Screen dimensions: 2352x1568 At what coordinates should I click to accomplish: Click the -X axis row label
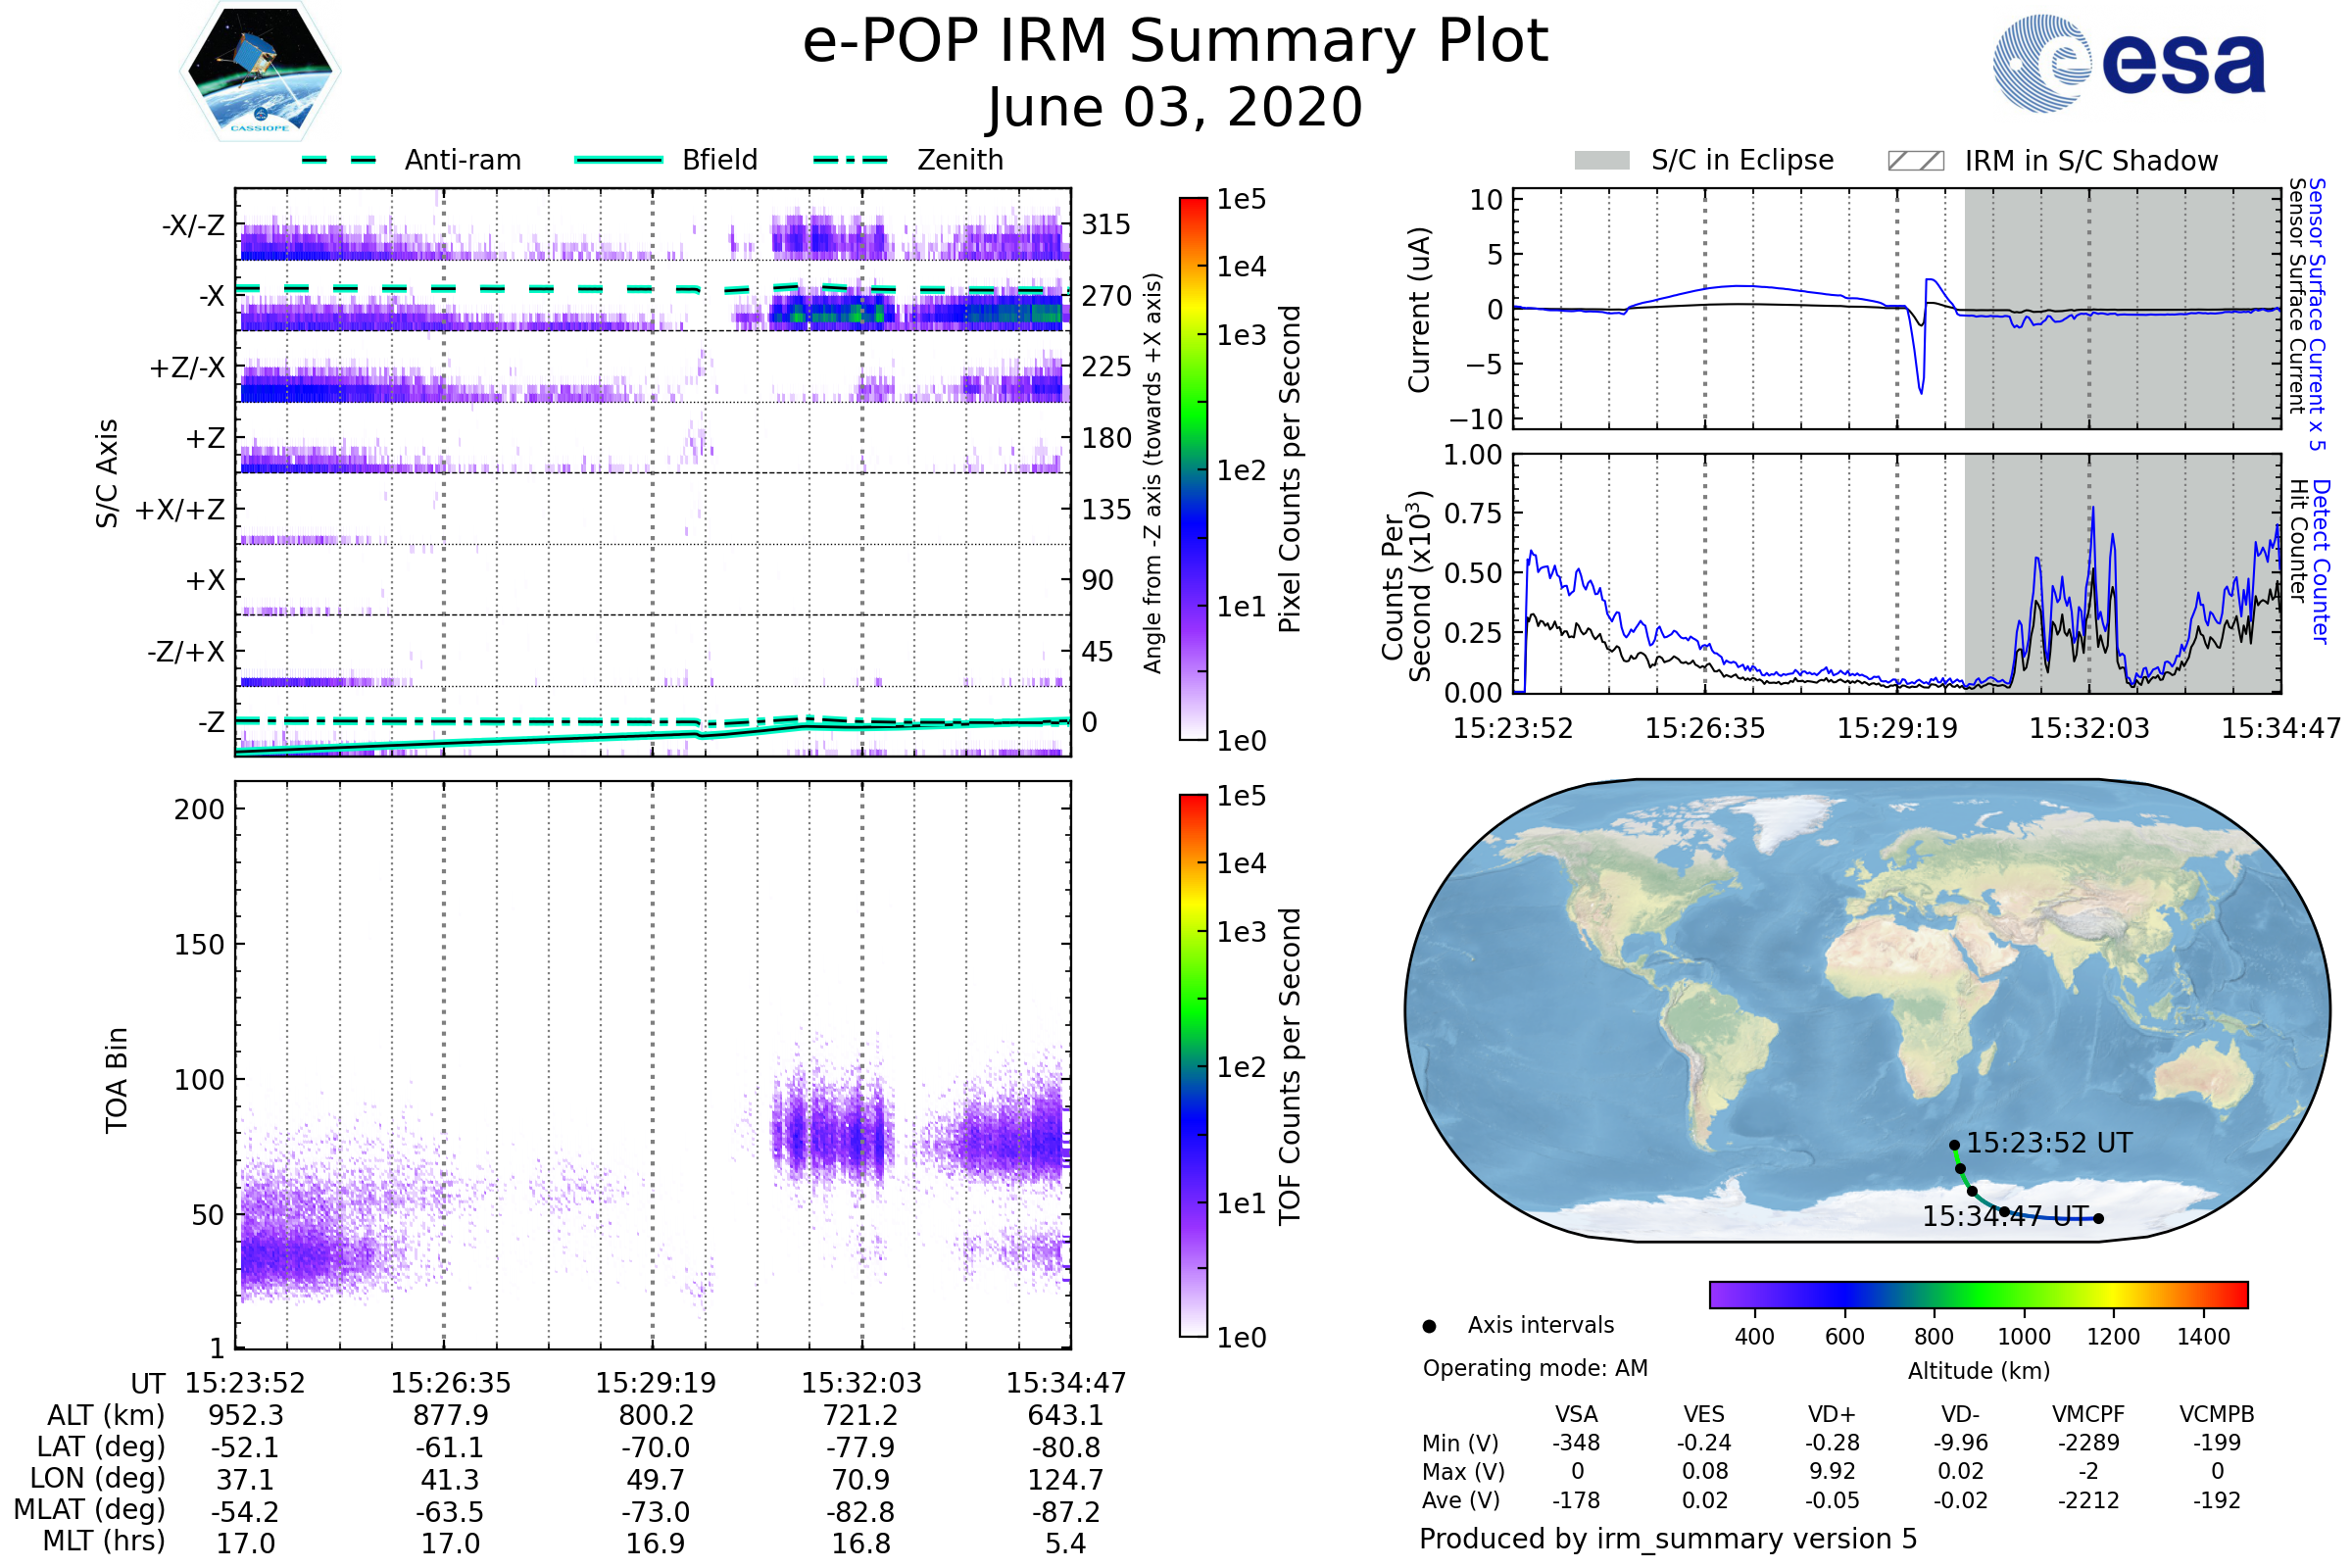pyautogui.click(x=211, y=296)
